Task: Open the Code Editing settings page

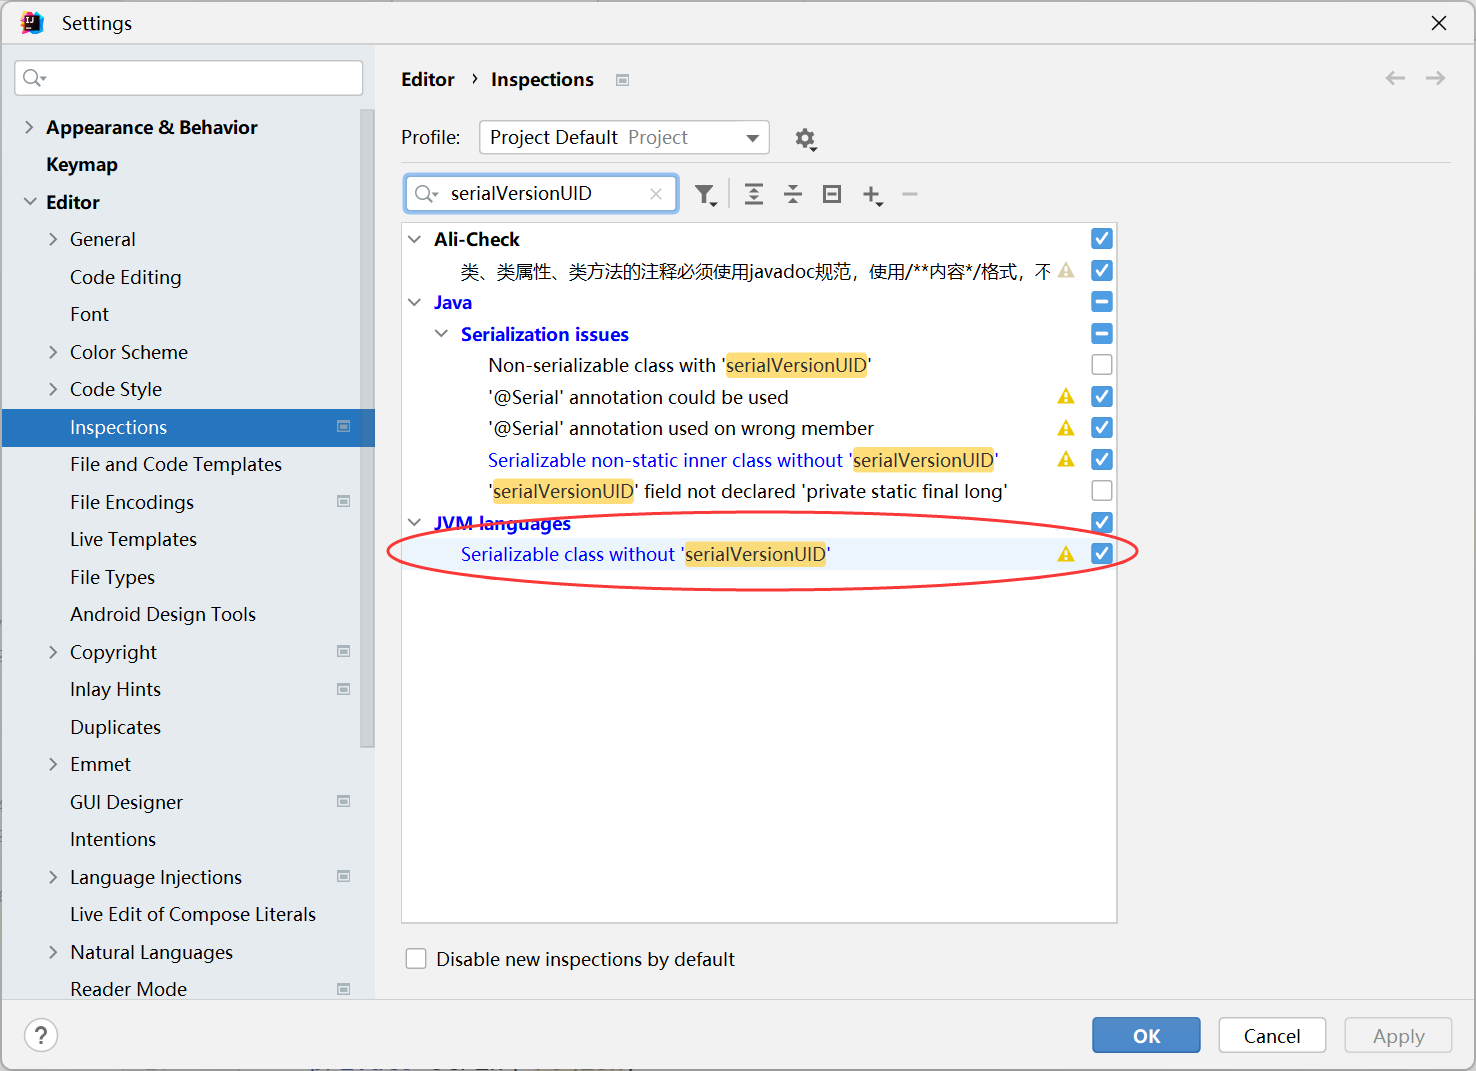Action: point(126,277)
